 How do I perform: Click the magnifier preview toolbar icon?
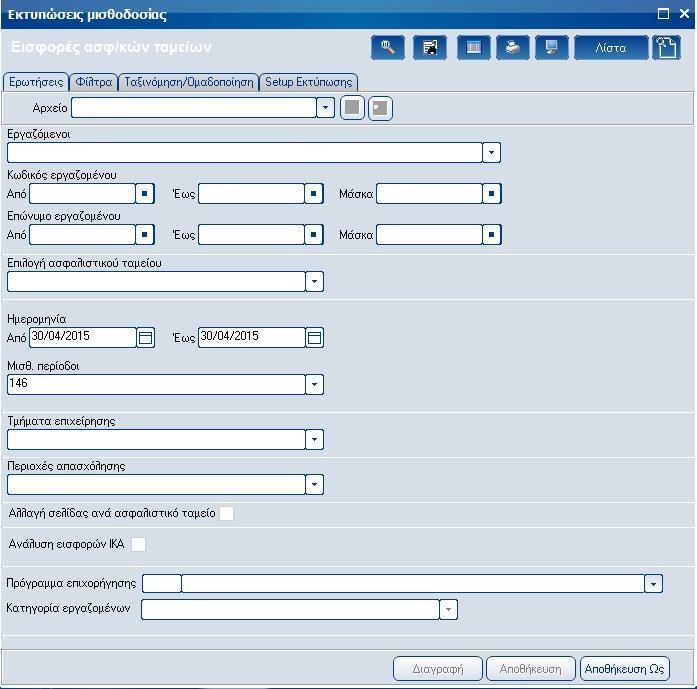click(x=388, y=47)
